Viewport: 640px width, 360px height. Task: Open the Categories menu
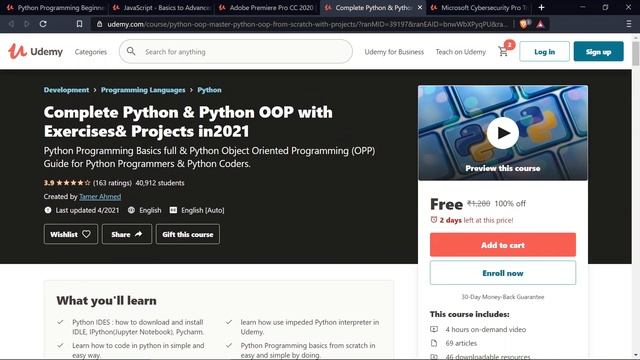[91, 52]
